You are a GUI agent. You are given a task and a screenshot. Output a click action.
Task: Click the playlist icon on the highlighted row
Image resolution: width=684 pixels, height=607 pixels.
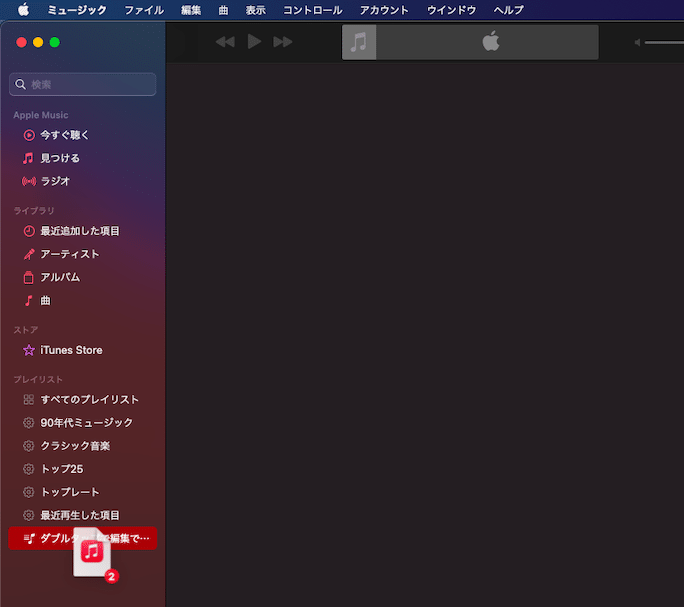click(29, 538)
